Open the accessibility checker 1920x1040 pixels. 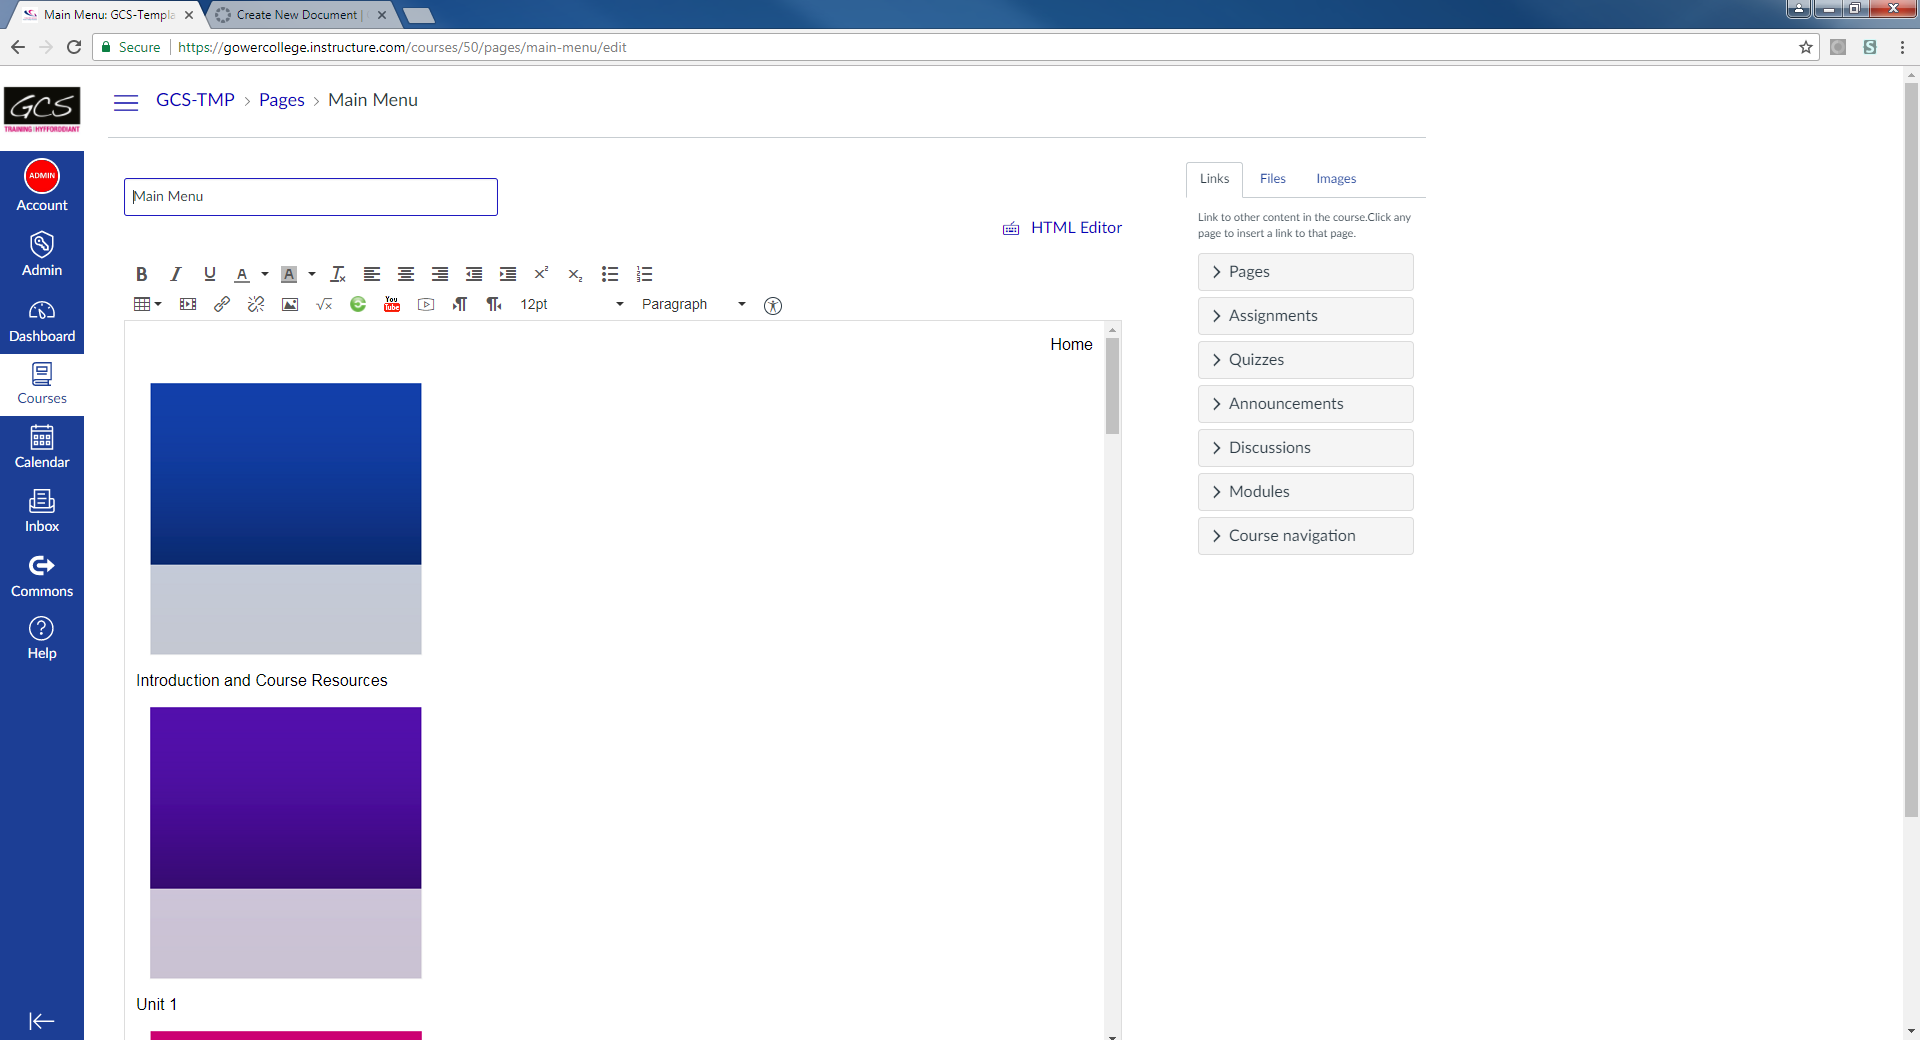773,305
